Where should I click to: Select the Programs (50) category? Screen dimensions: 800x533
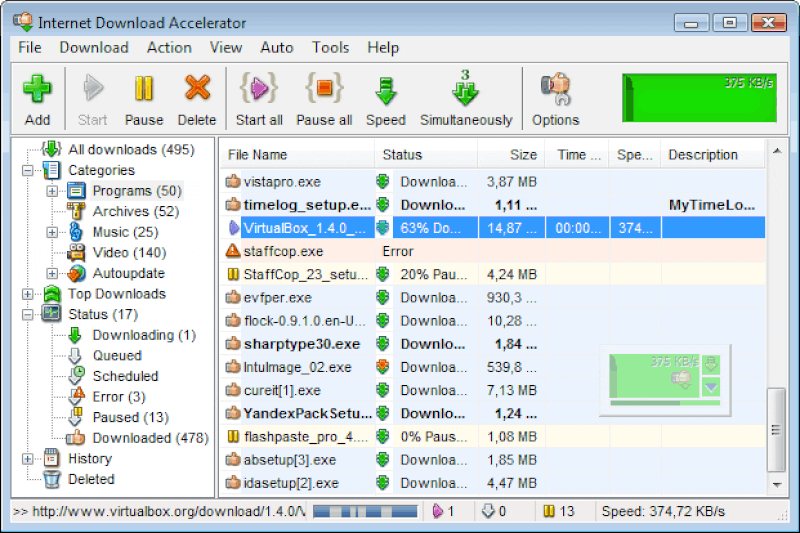pos(137,191)
